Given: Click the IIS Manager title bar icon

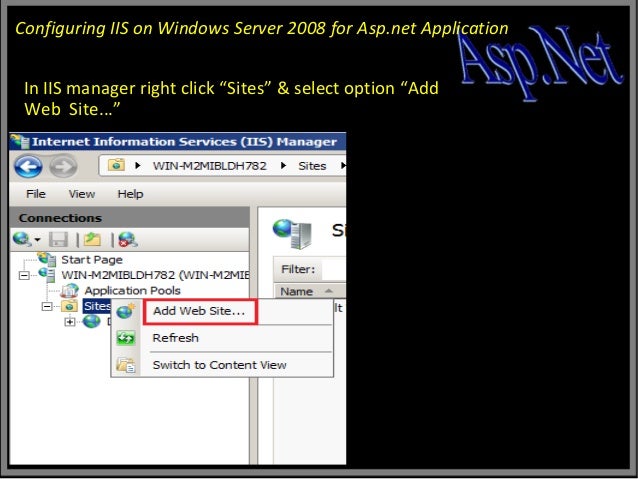Looking at the screenshot, I should click(x=20, y=142).
